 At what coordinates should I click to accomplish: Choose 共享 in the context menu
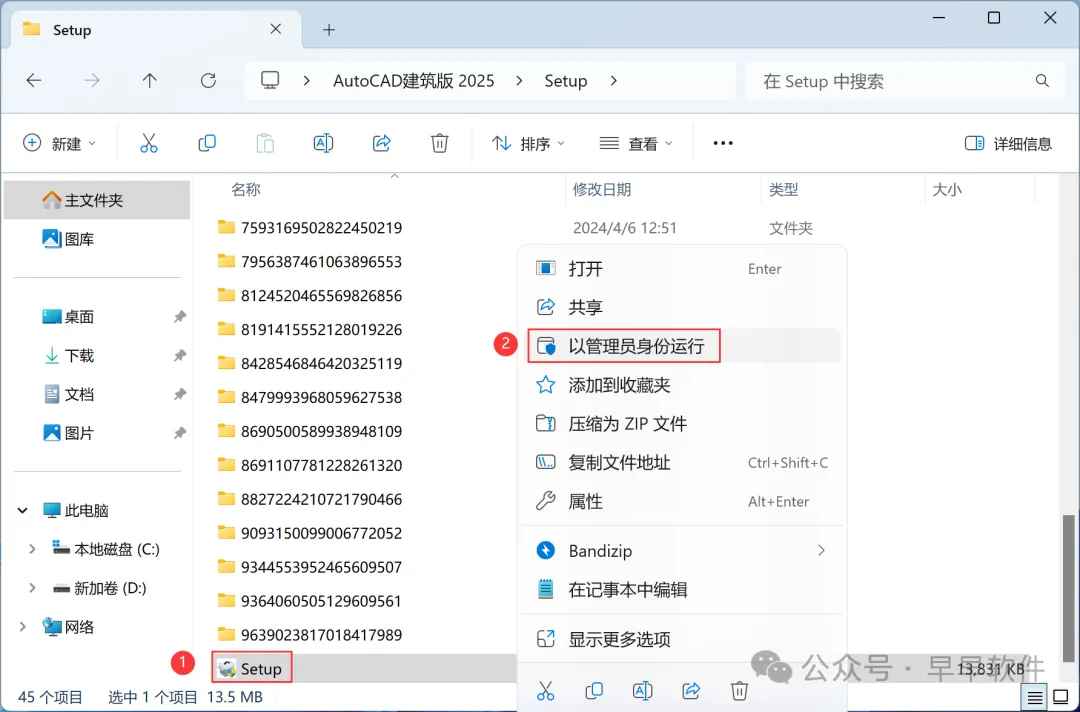682,306
